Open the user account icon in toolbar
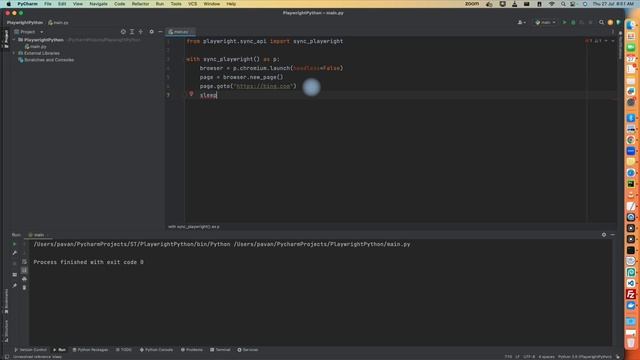 click(521, 22)
